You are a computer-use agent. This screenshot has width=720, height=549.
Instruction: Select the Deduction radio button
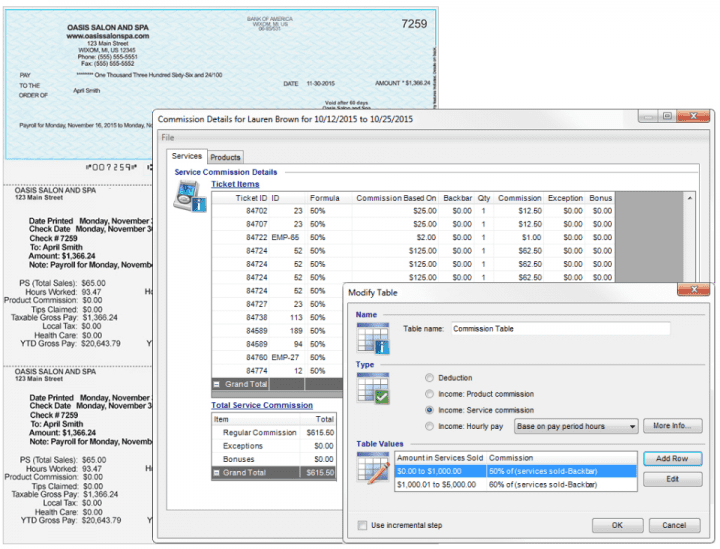[430, 378]
